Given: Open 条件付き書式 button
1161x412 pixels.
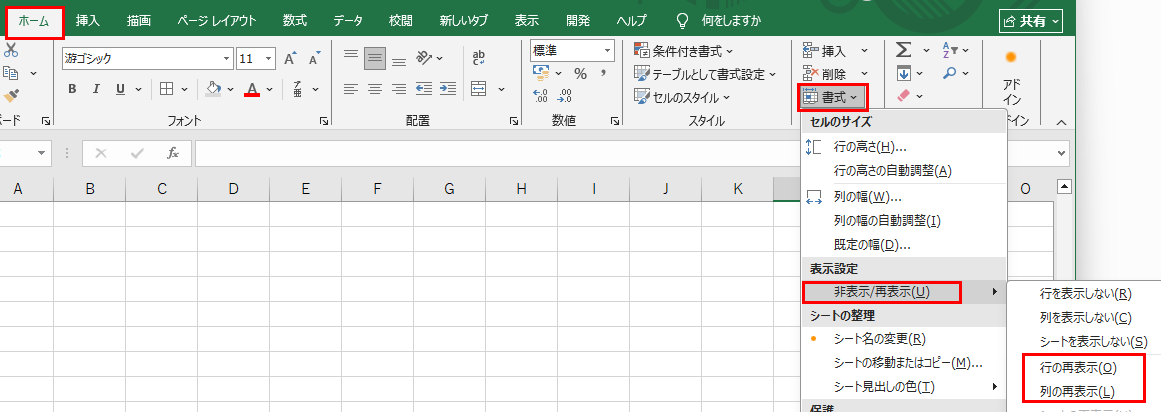Looking at the screenshot, I should point(686,50).
